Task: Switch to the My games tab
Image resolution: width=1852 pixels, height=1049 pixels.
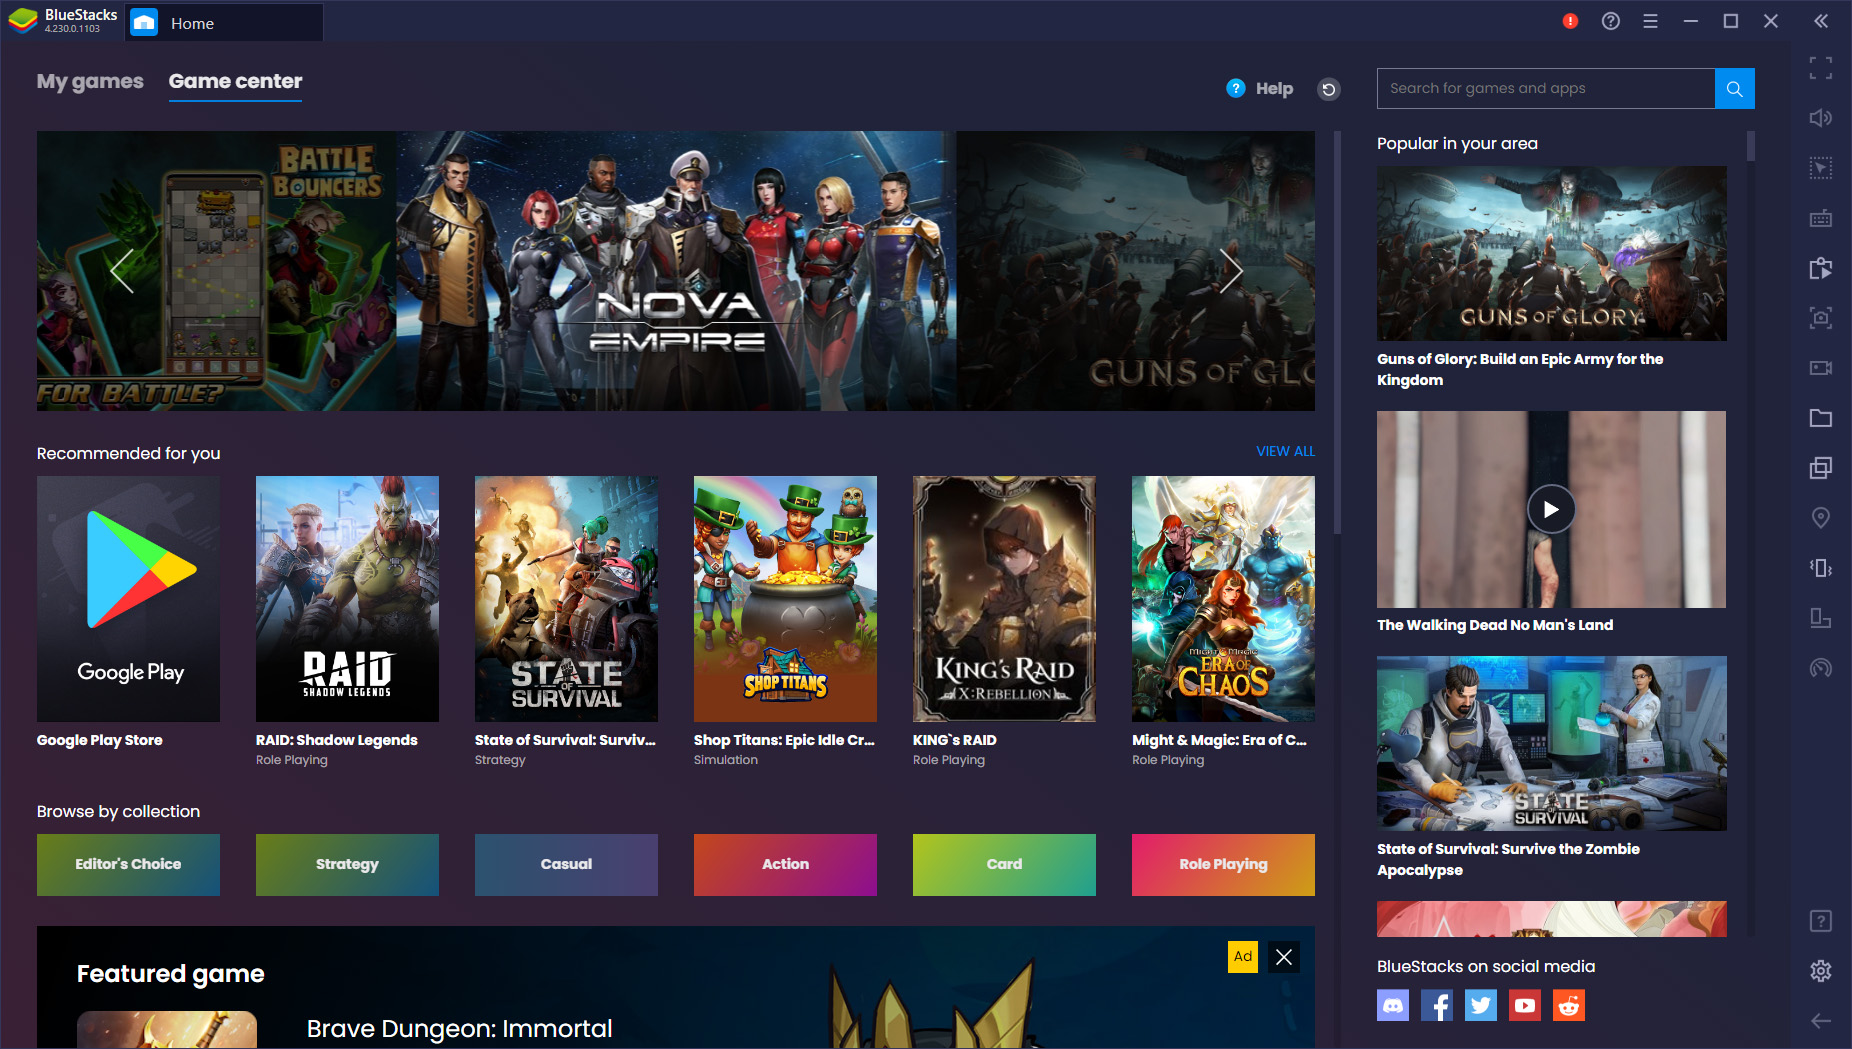Action: pyautogui.click(x=90, y=82)
